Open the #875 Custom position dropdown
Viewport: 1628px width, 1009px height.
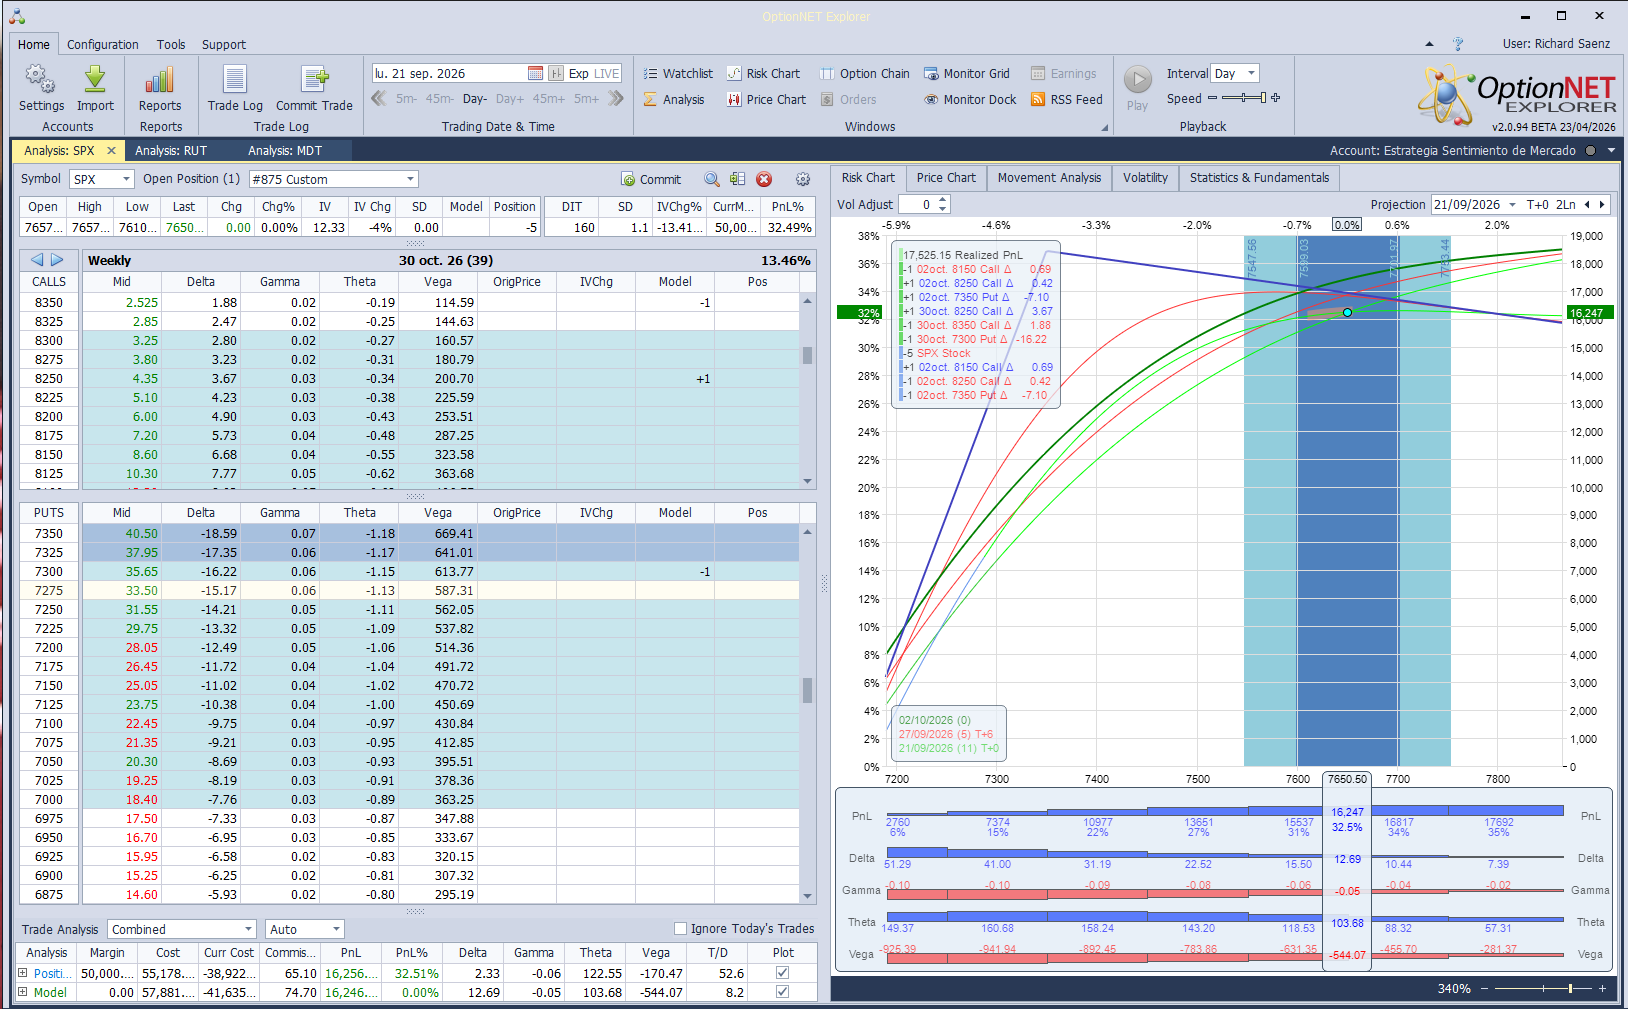334,179
